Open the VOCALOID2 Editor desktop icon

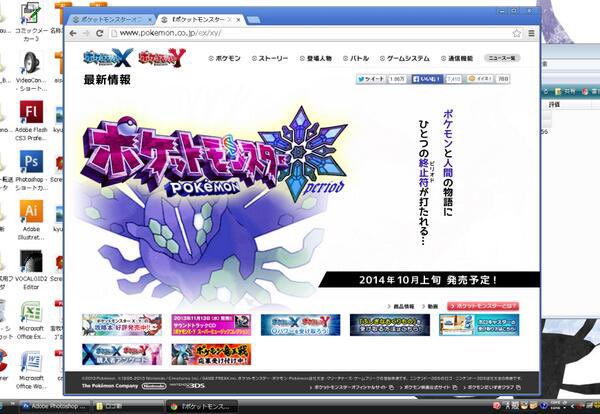(31, 270)
